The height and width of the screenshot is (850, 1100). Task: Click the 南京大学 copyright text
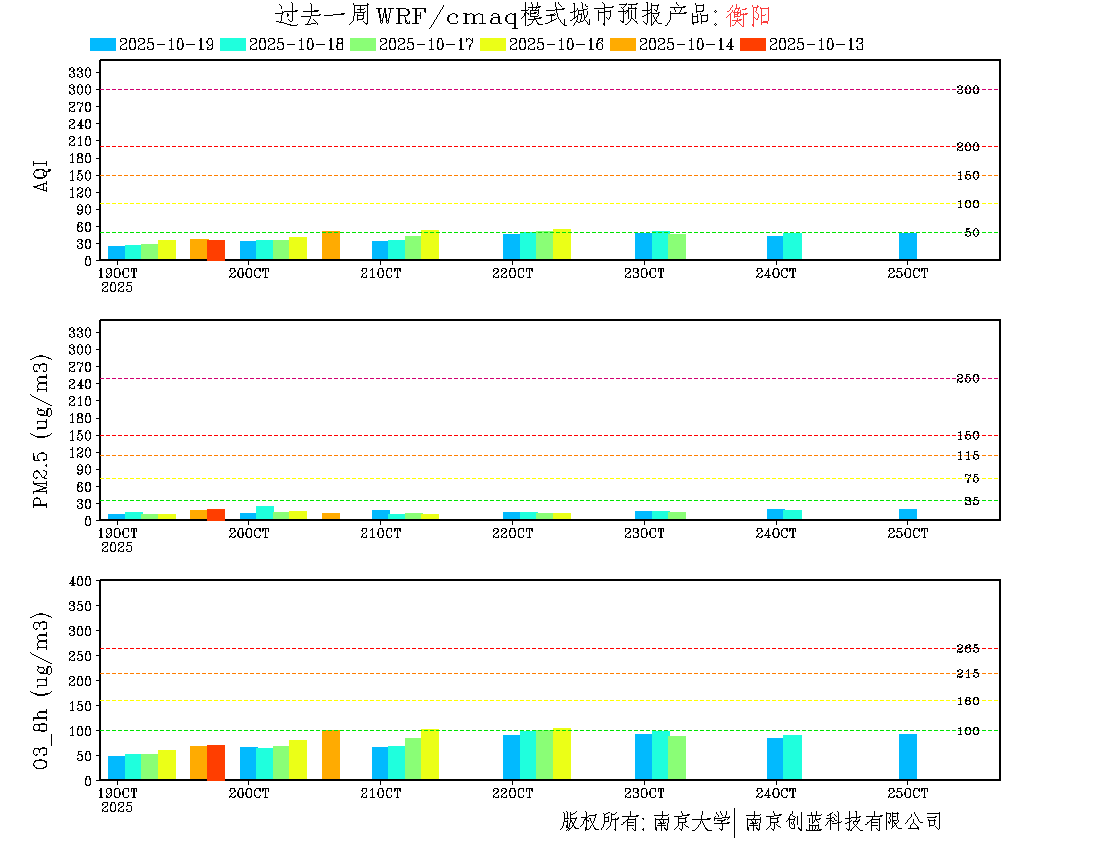(x=691, y=822)
